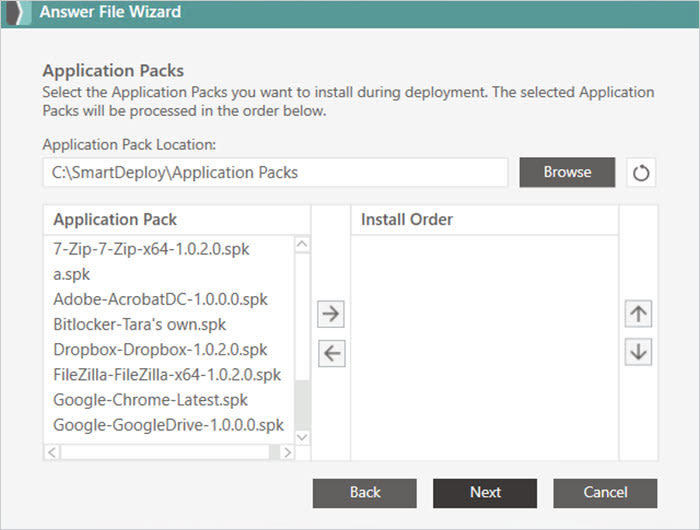
Task: Click the Application Pack Location path field
Action: pos(275,172)
